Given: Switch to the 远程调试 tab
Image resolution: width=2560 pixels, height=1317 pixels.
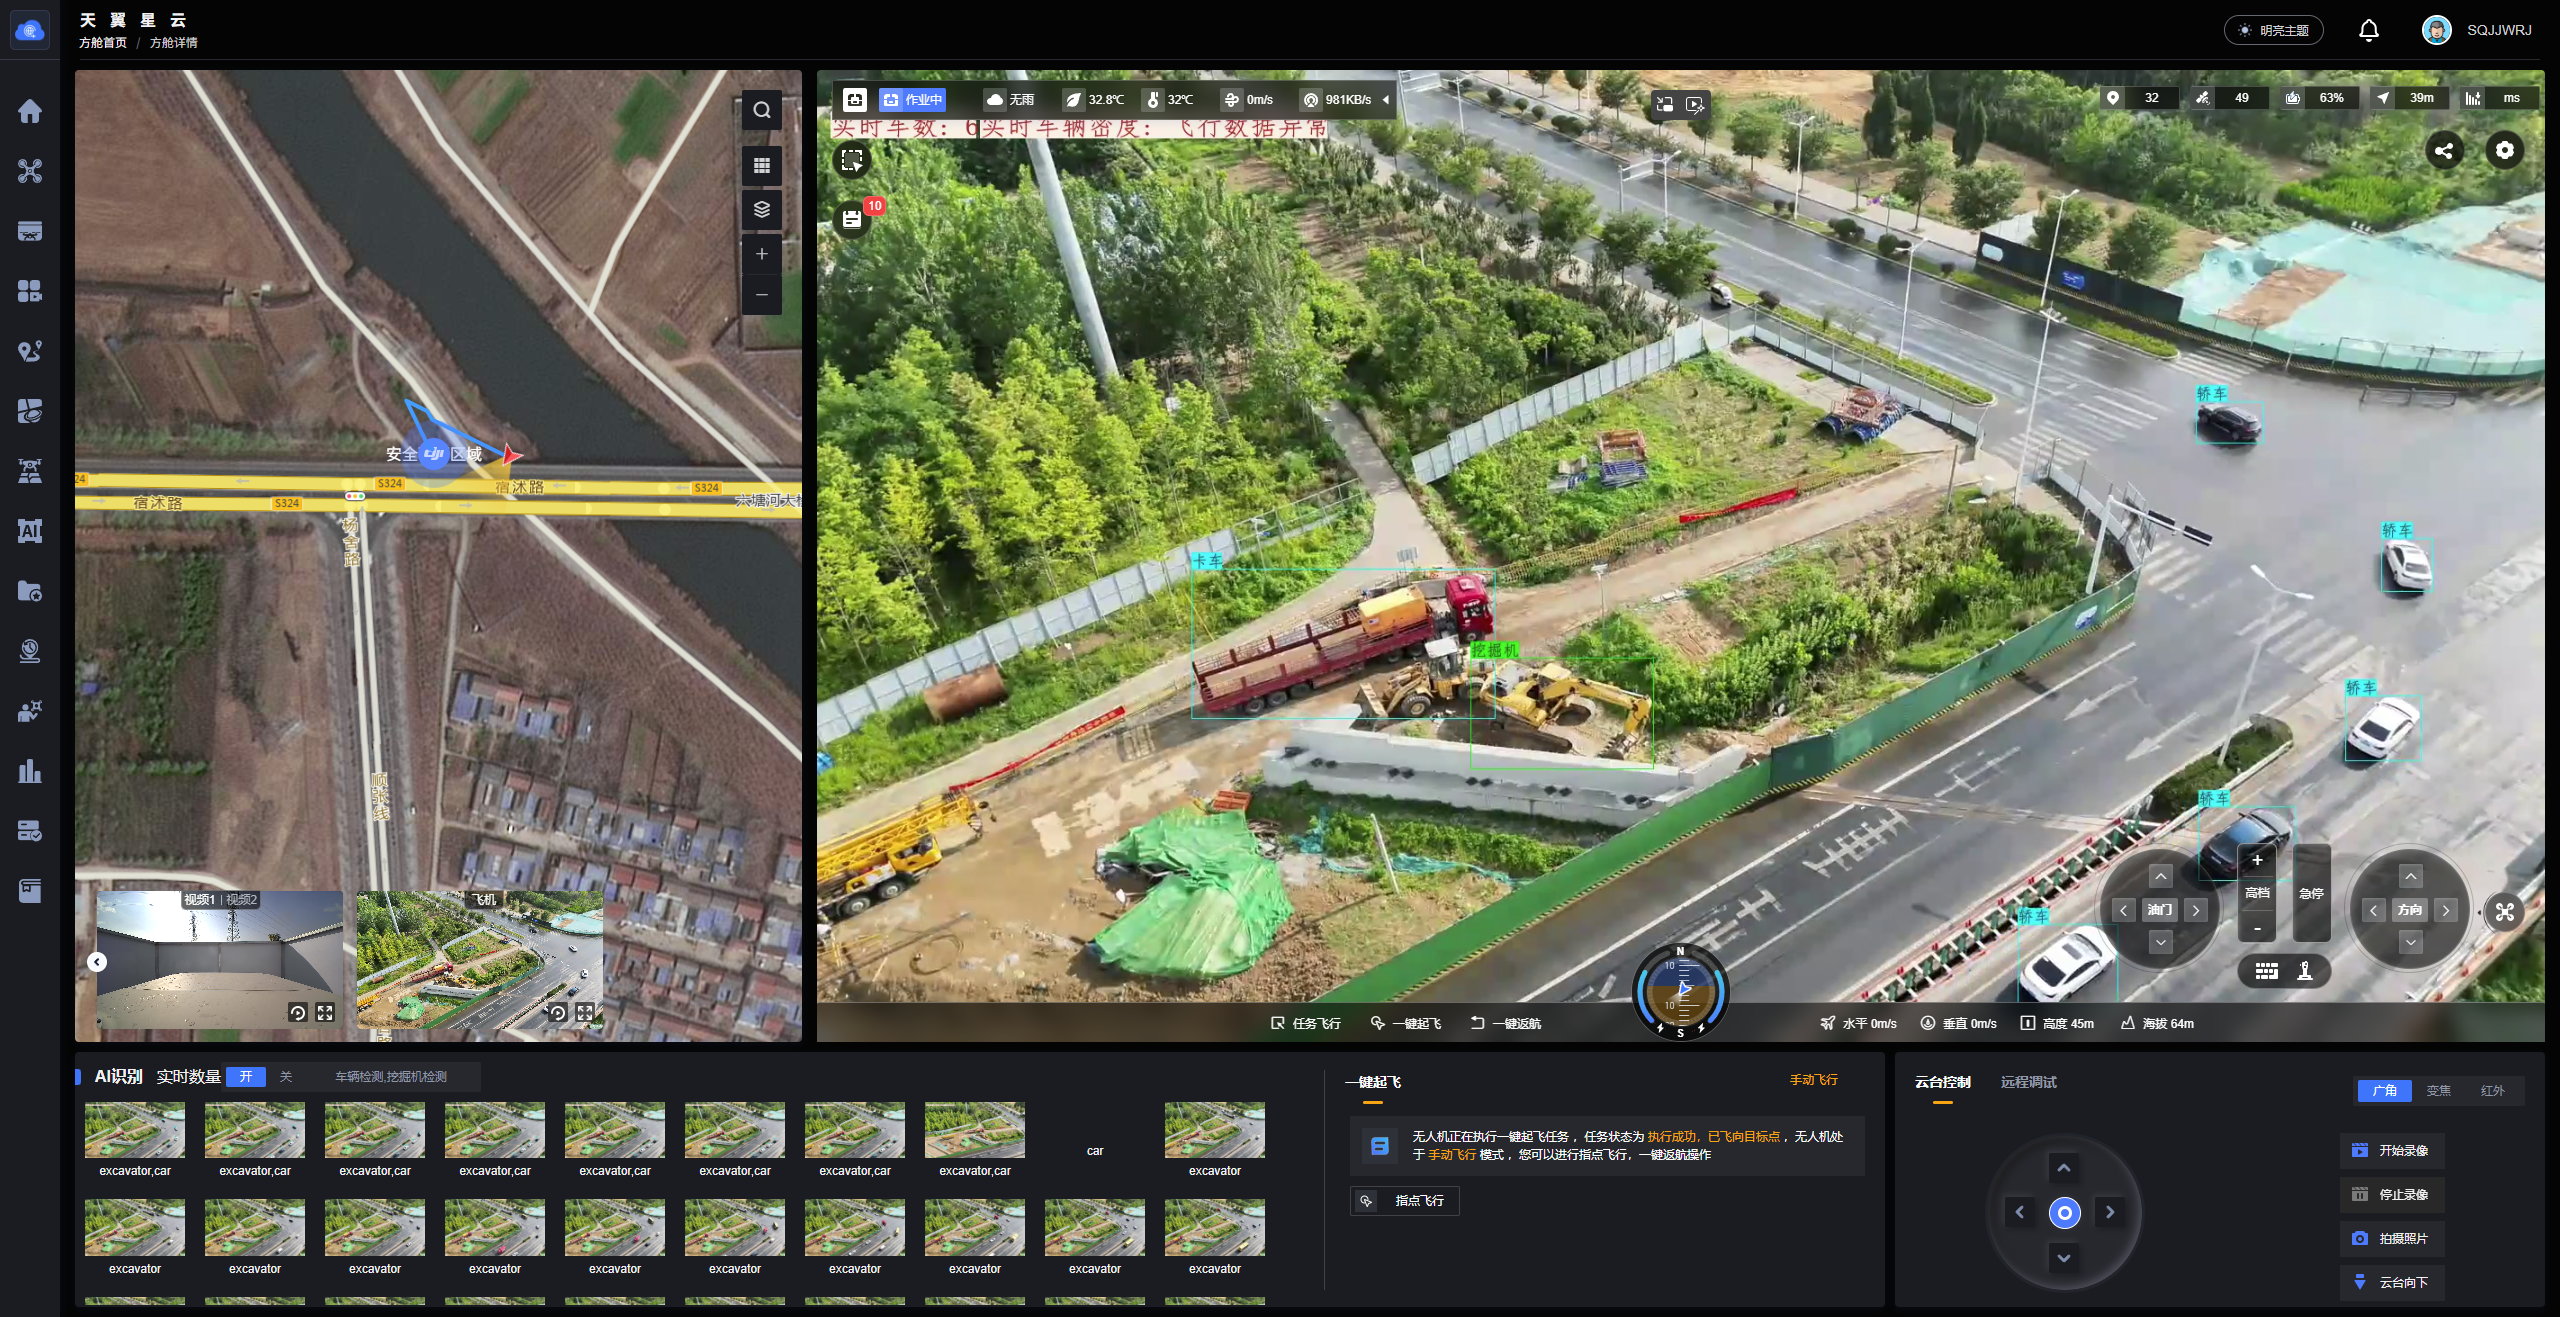Looking at the screenshot, I should click(x=2028, y=1082).
